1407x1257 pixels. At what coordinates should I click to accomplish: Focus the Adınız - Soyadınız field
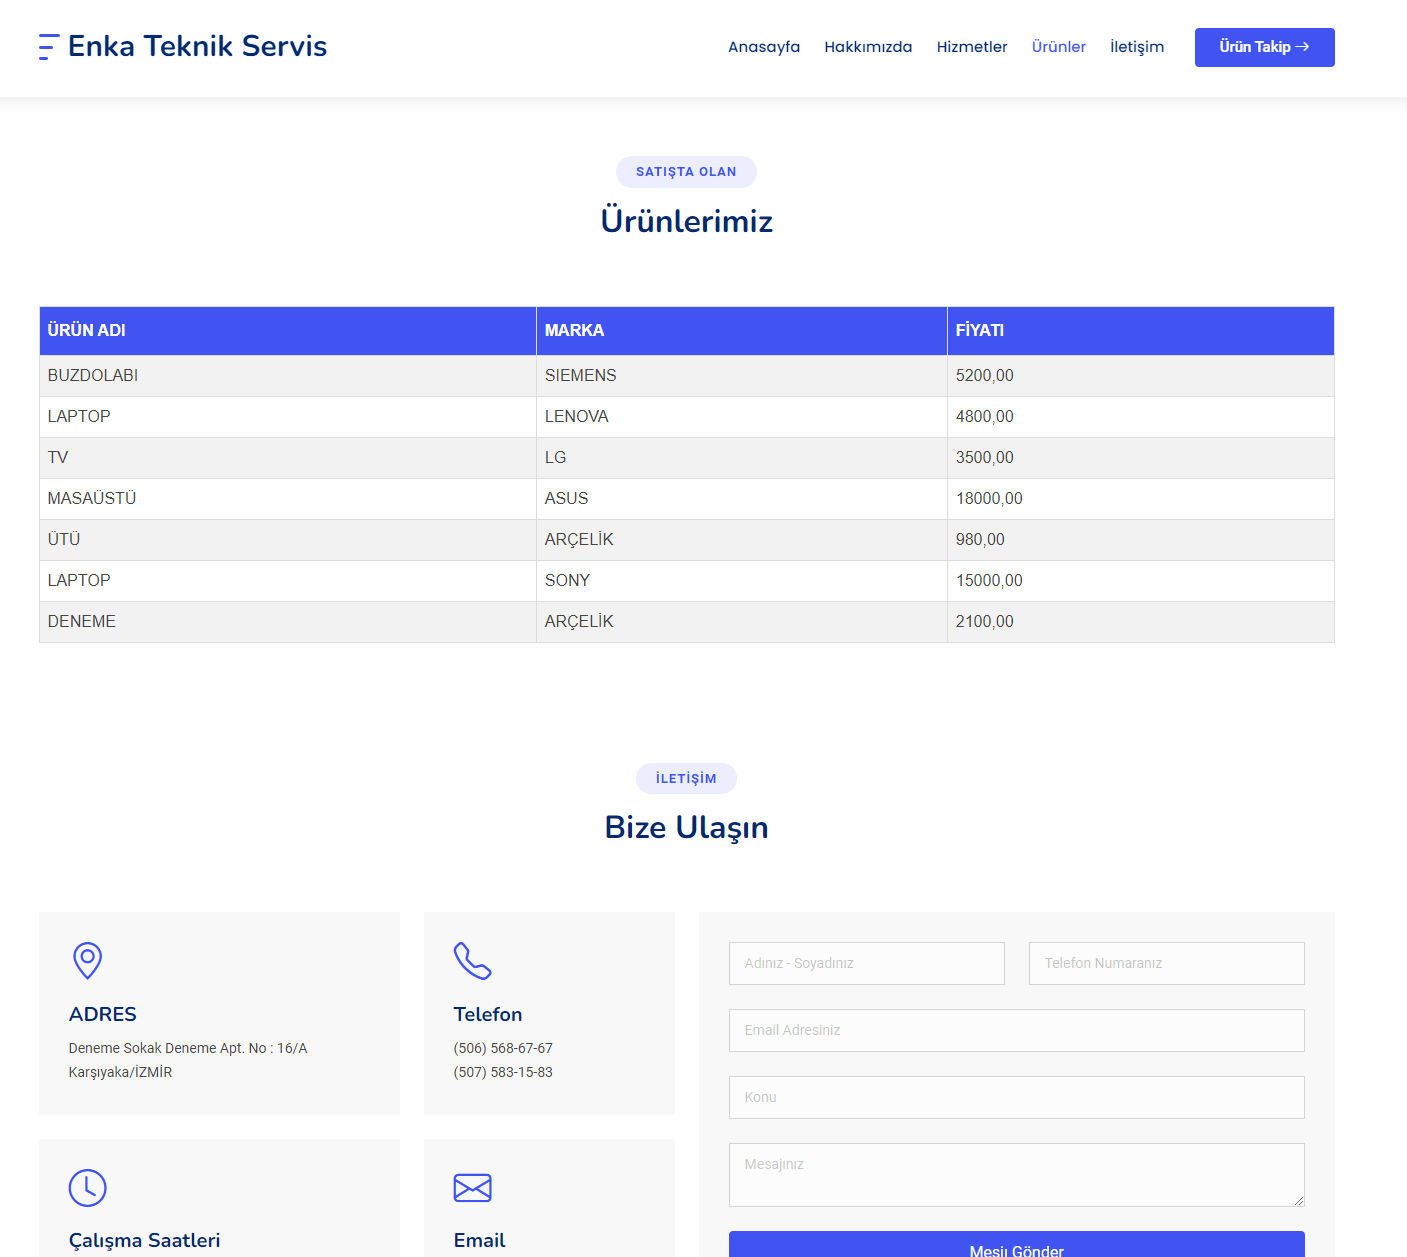pyautogui.click(x=866, y=963)
